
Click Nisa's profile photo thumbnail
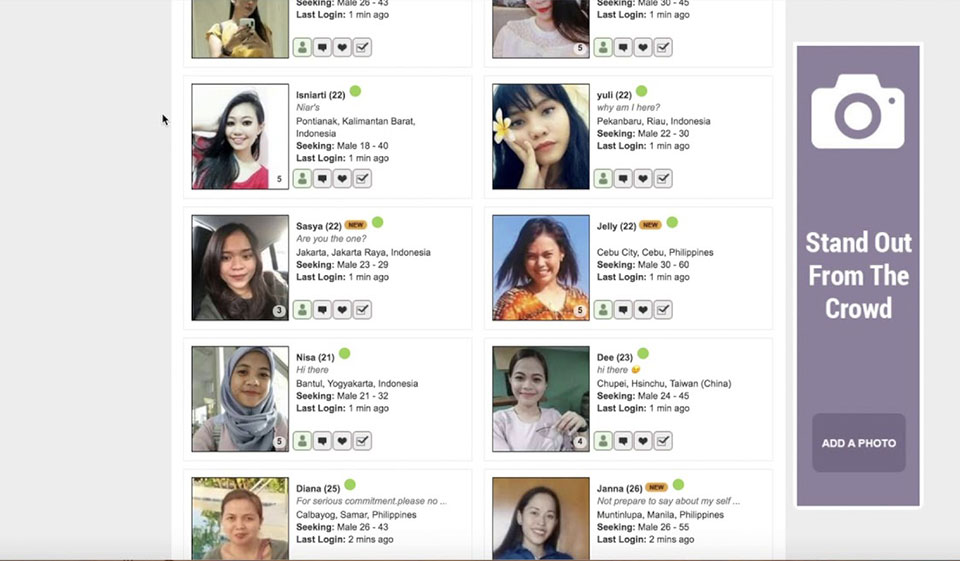[x=240, y=399]
